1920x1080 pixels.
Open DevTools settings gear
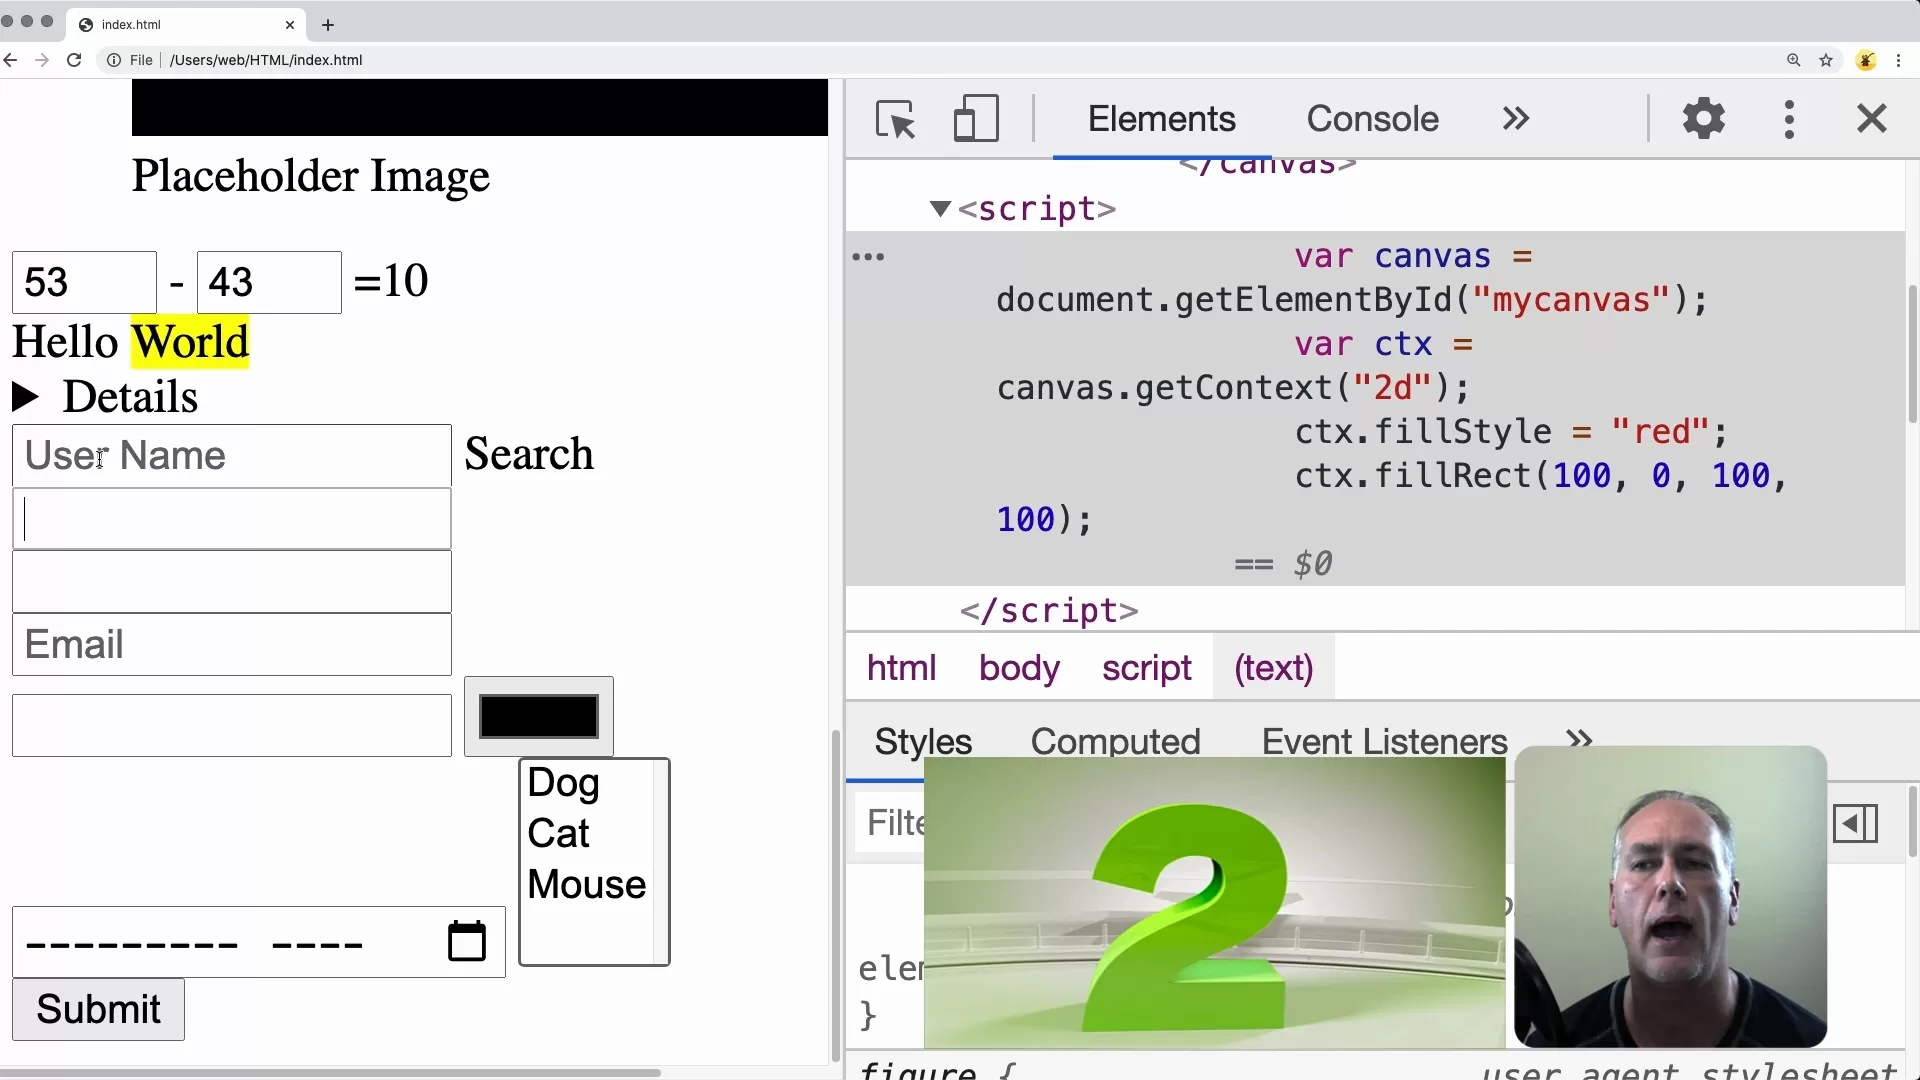click(1703, 119)
